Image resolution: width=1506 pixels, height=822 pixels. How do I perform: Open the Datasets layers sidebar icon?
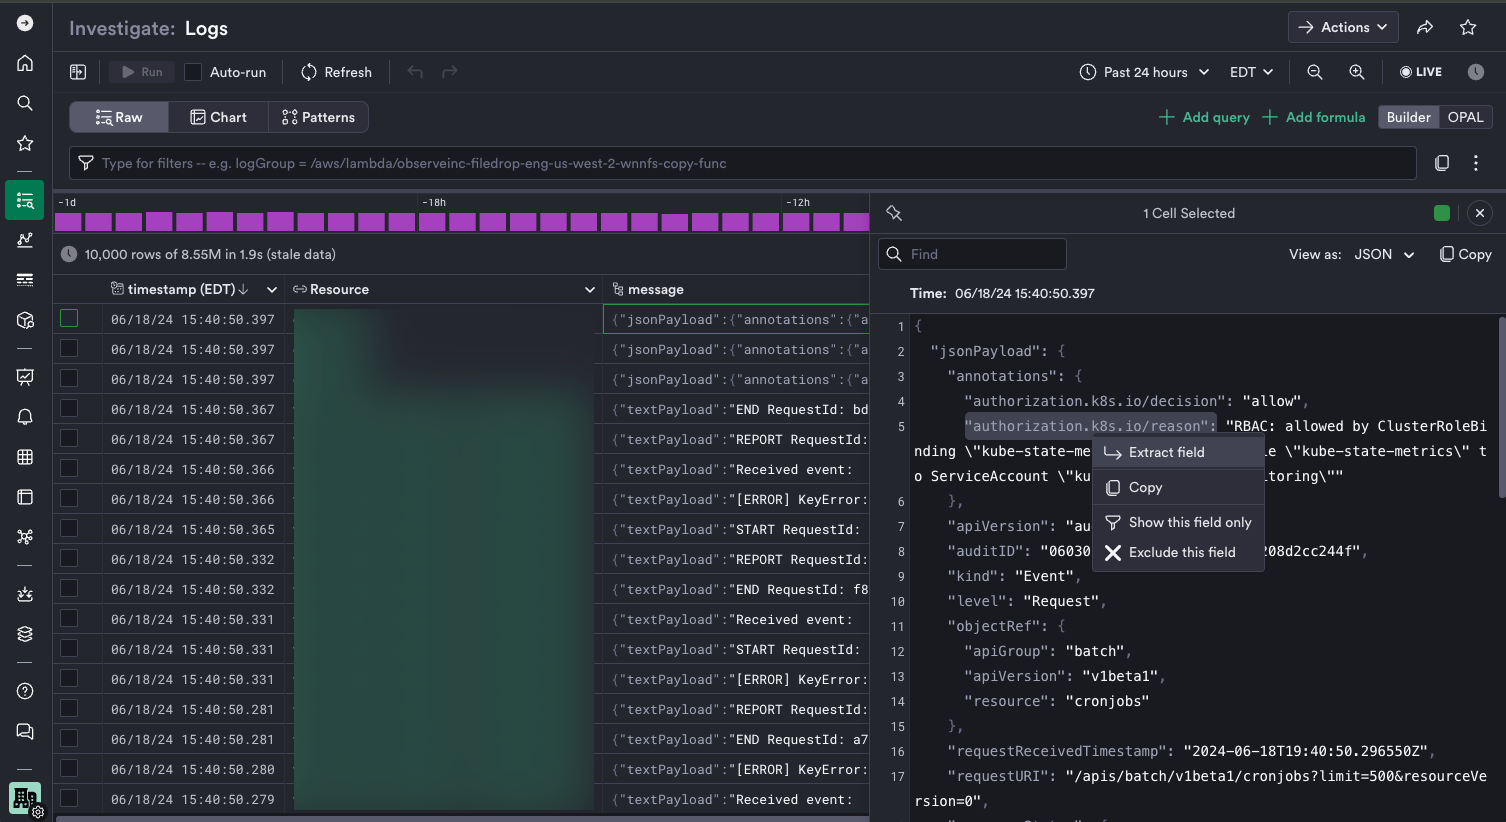tap(25, 634)
